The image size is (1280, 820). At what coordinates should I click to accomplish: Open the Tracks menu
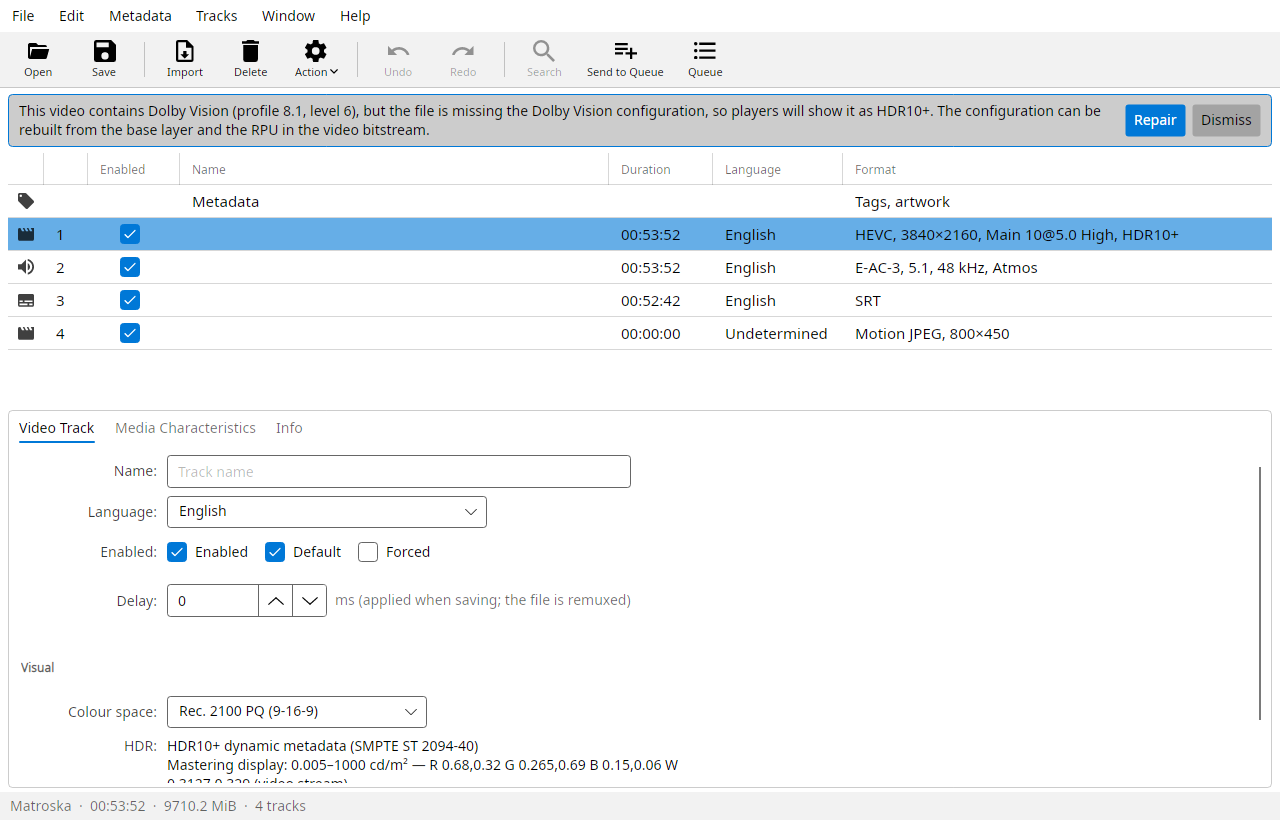[x=217, y=16]
